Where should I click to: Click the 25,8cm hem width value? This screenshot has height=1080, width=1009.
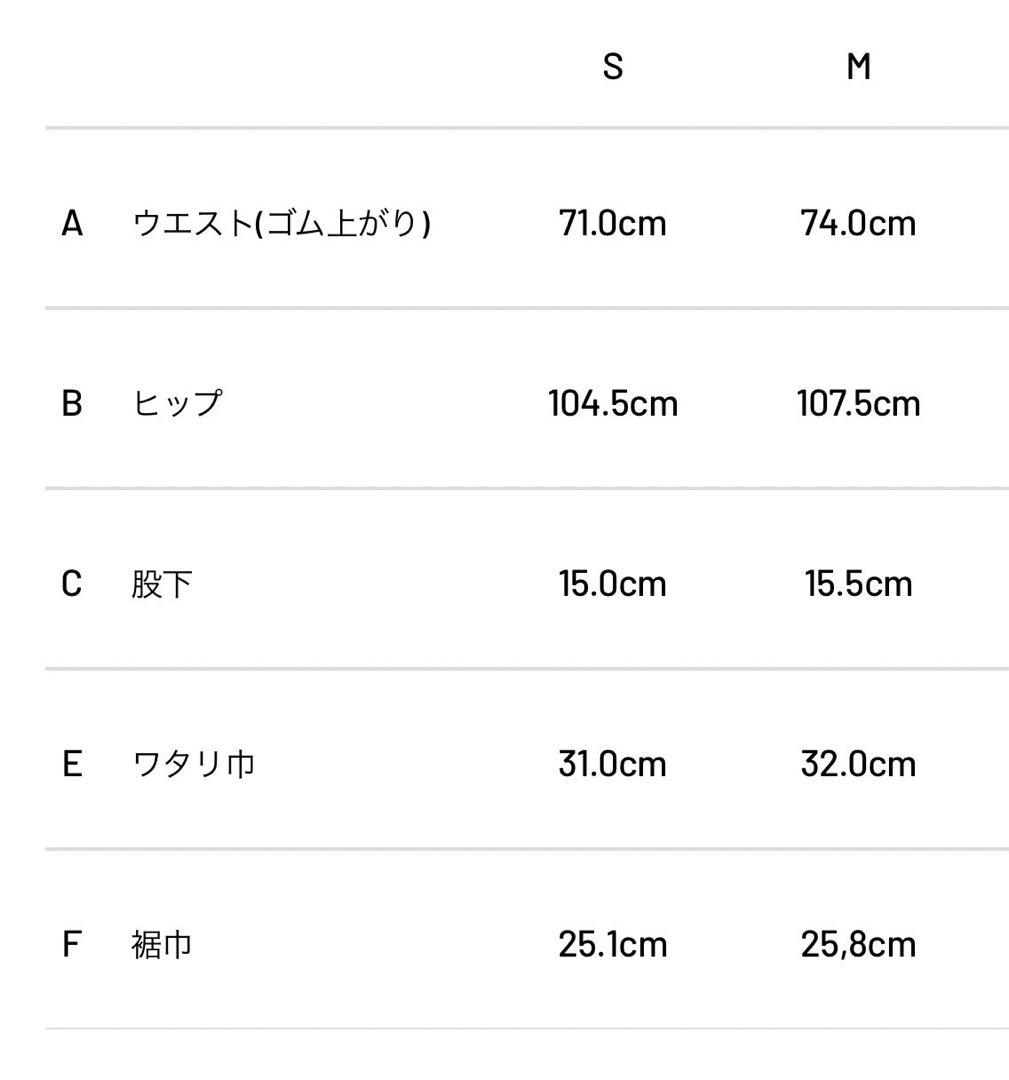click(x=858, y=944)
